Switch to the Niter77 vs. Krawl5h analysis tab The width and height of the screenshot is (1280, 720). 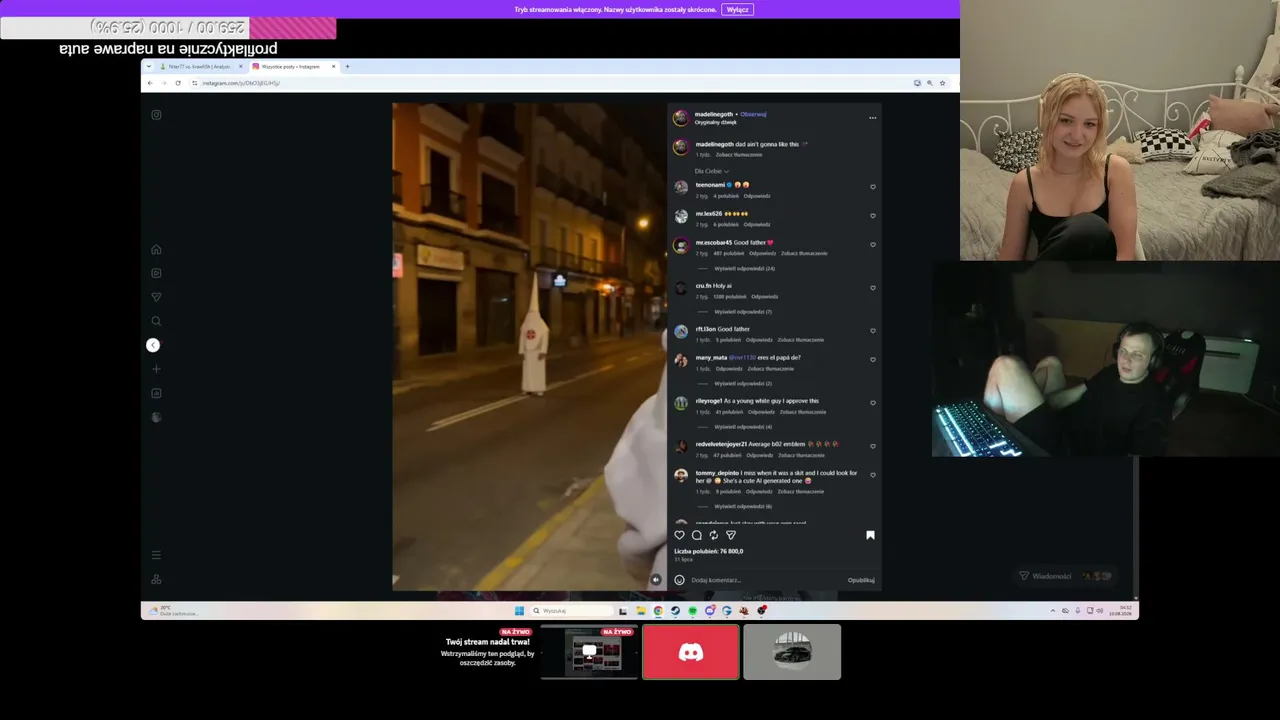click(x=200, y=66)
